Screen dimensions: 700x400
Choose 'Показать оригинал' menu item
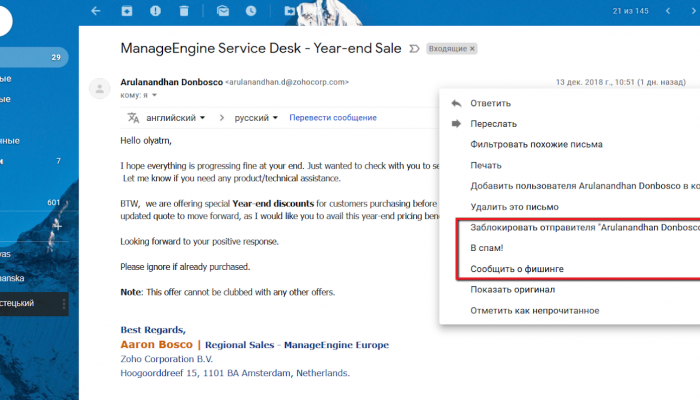[x=512, y=290]
